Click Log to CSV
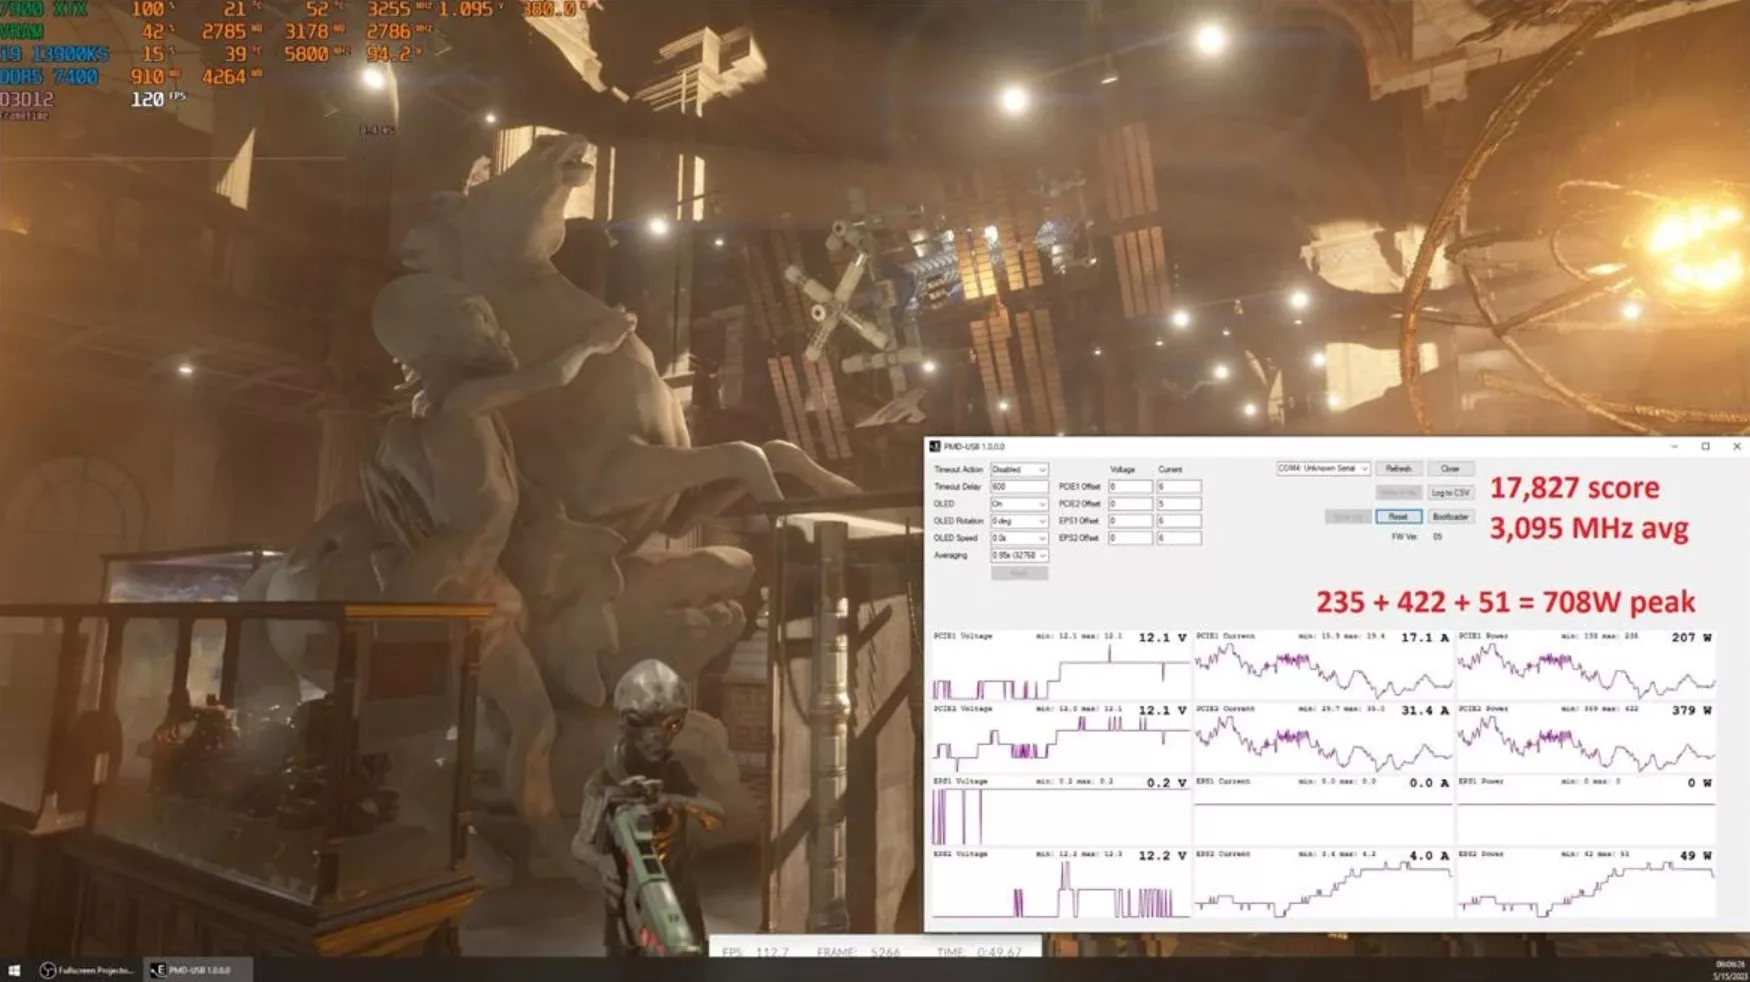The height and width of the screenshot is (982, 1750). (x=1450, y=493)
